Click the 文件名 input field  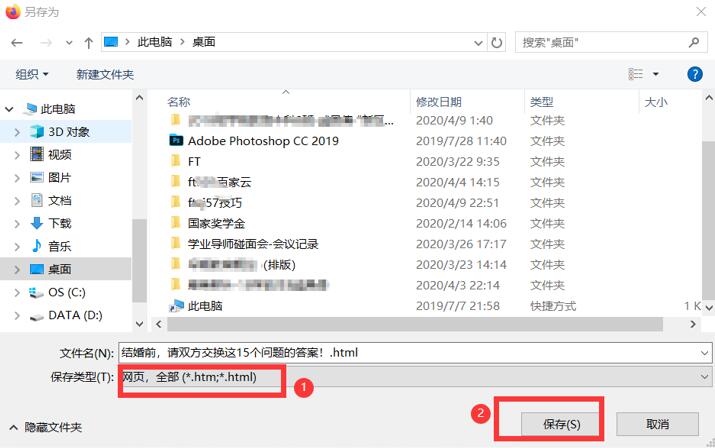(x=408, y=353)
